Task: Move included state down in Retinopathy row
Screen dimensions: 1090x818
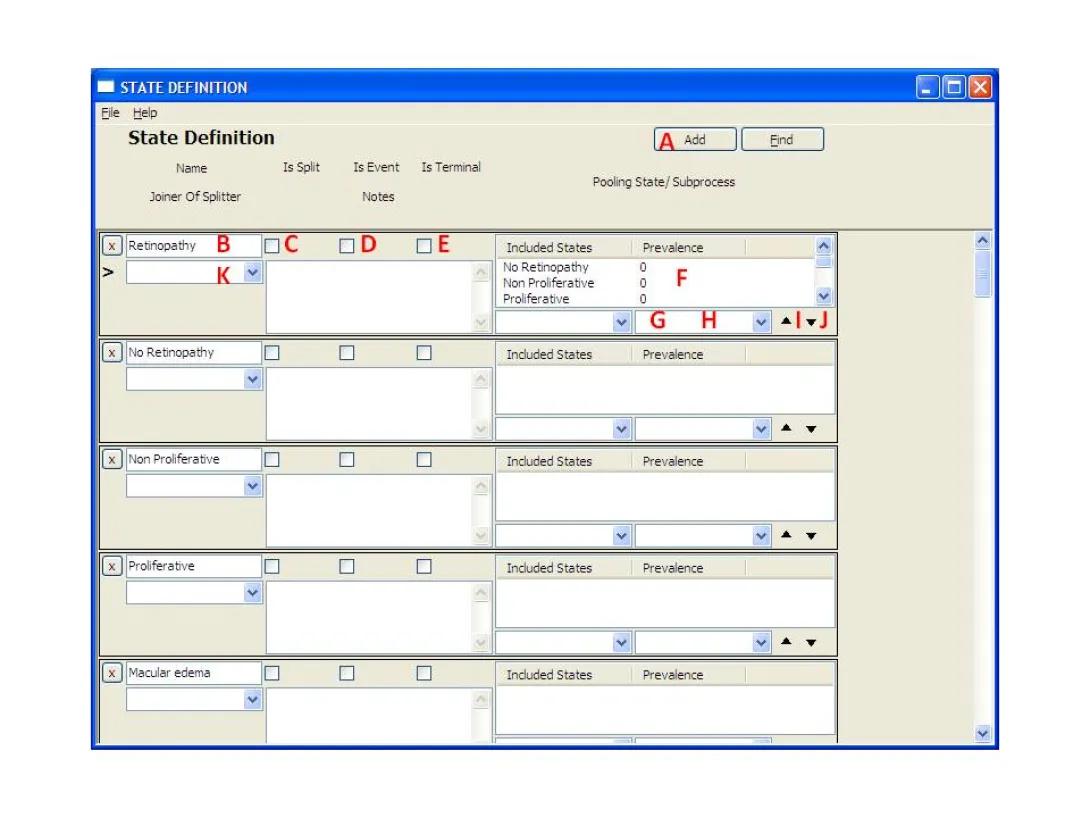Action: (x=811, y=322)
